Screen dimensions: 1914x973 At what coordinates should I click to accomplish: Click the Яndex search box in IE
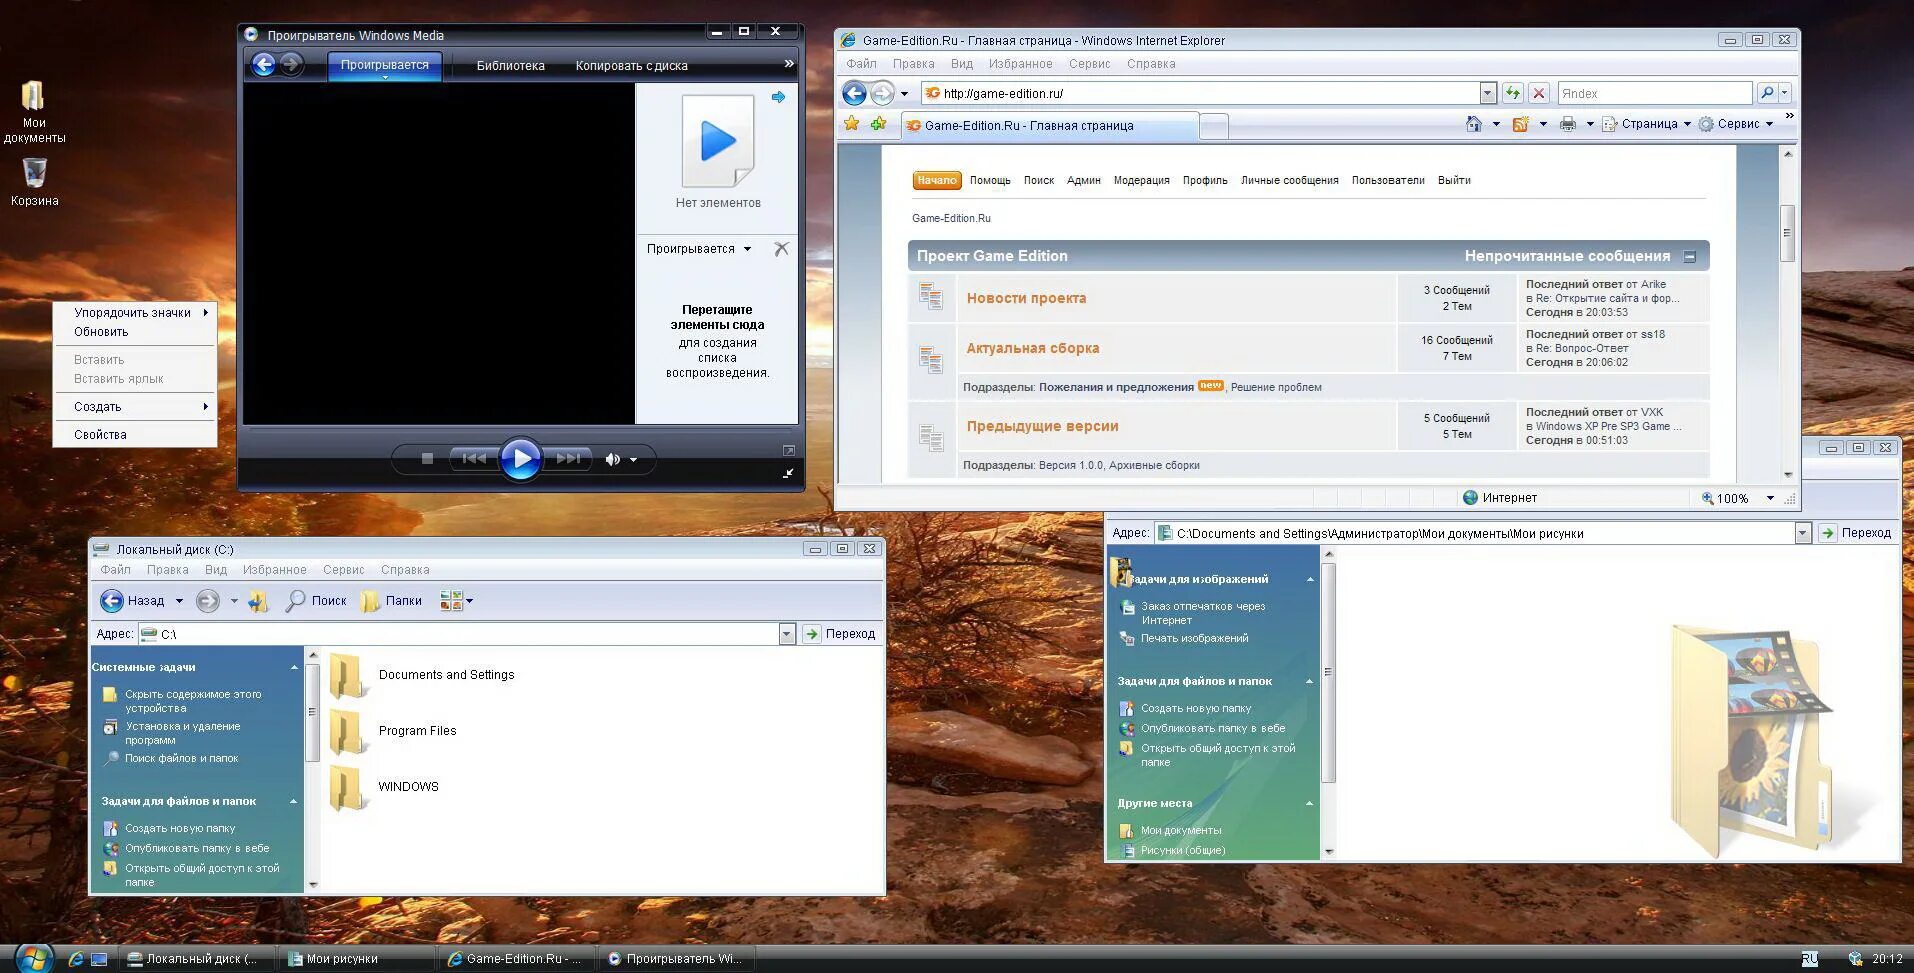point(1654,93)
